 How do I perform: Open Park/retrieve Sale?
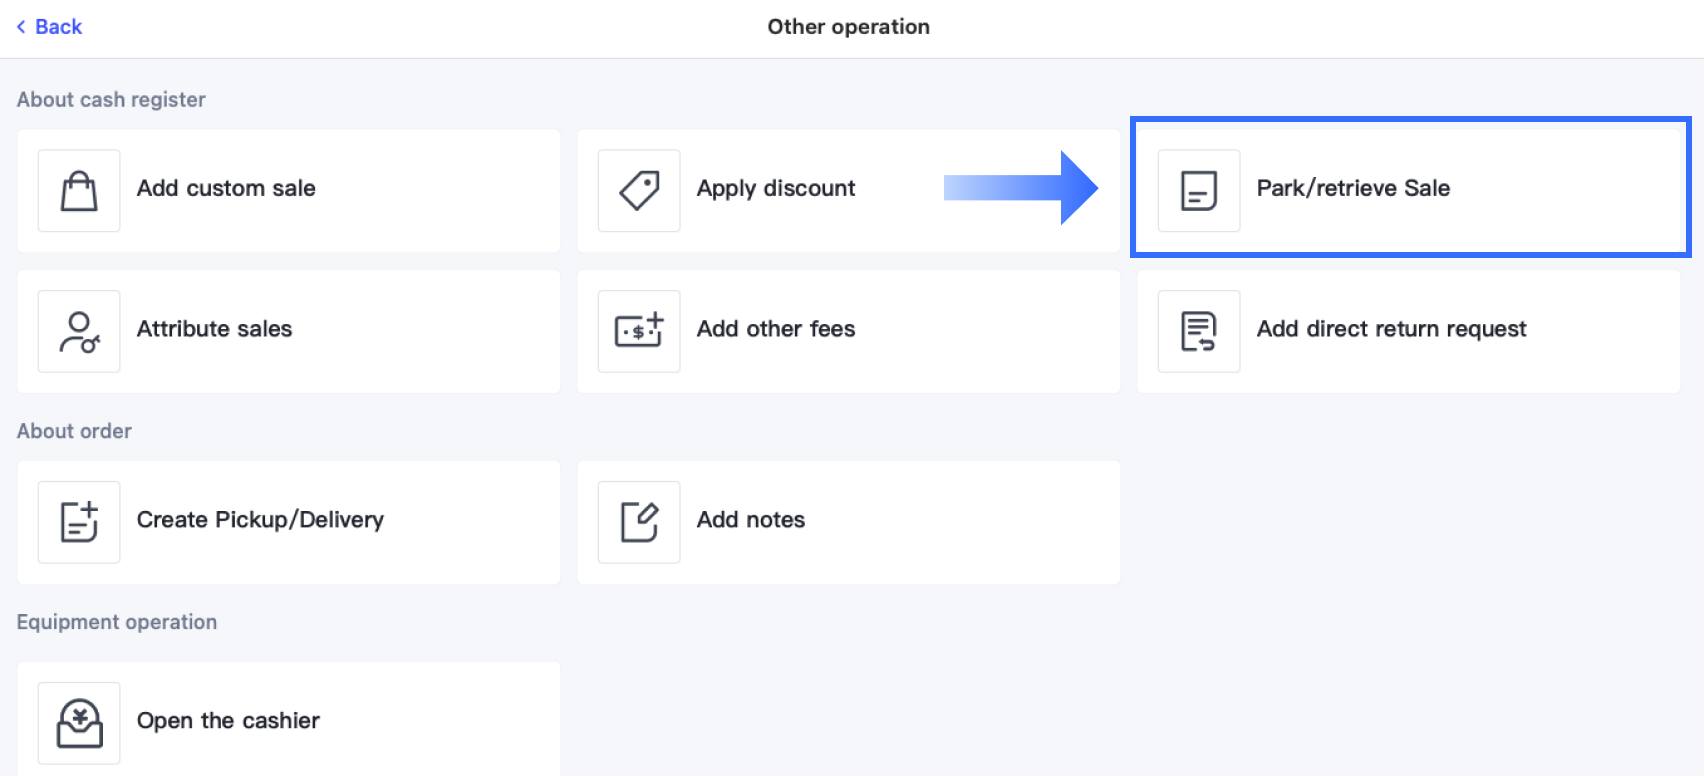[x=1353, y=188]
